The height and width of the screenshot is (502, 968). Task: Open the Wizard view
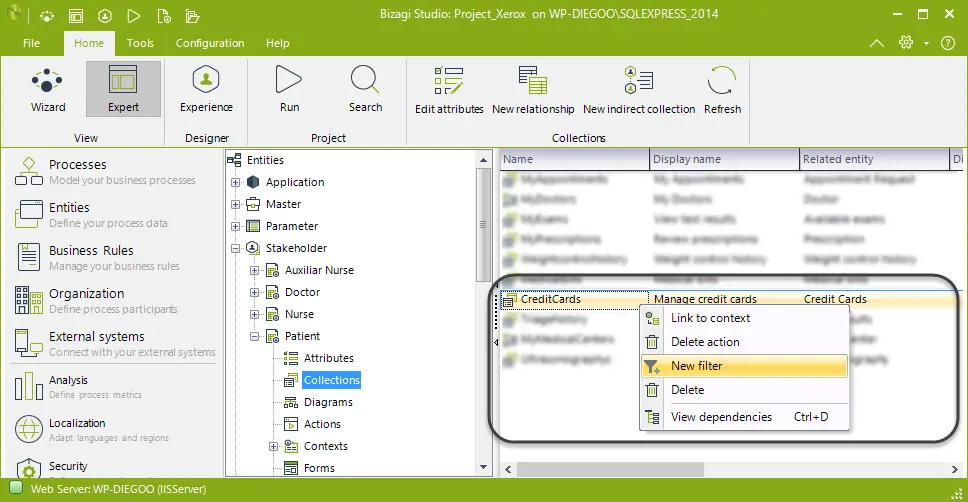coord(48,90)
